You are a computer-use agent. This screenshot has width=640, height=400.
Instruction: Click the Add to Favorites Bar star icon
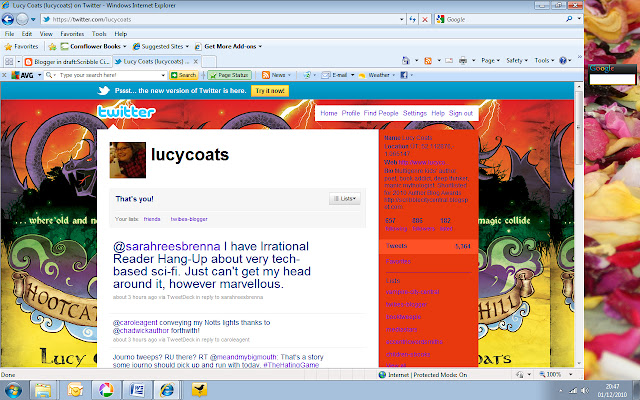pos(53,47)
